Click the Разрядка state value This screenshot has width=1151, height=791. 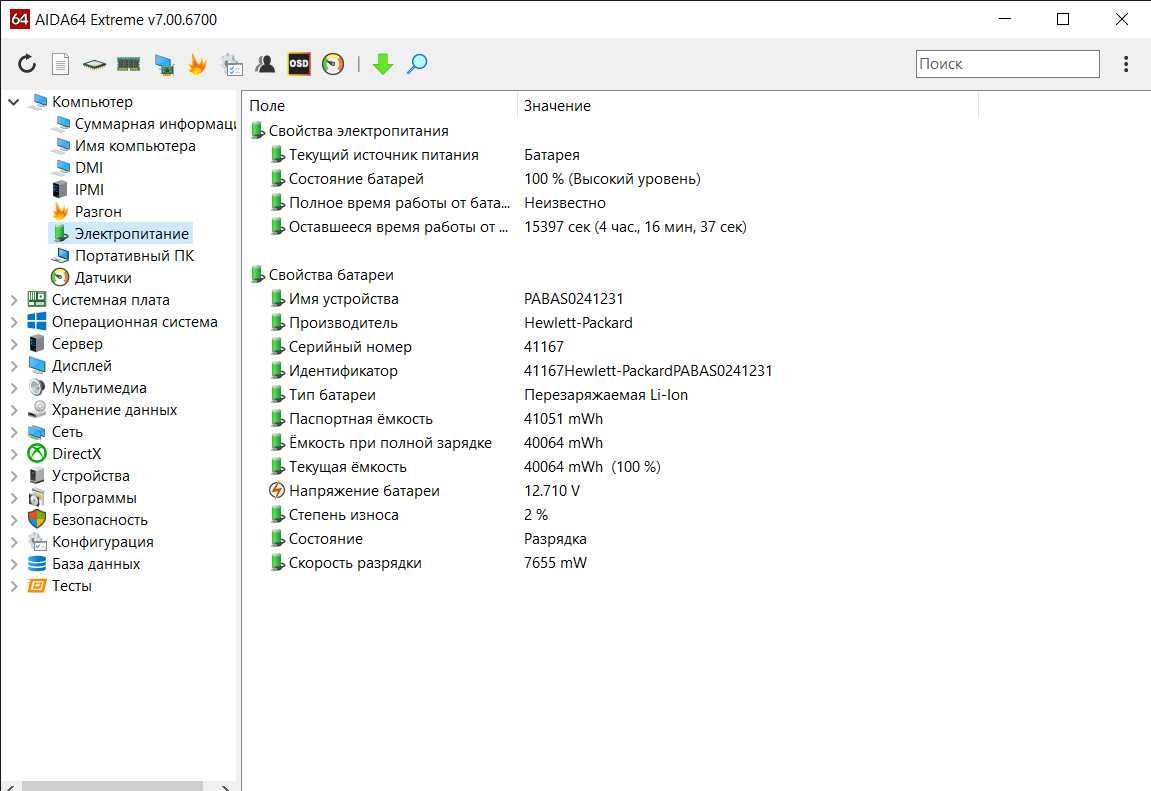[555, 539]
